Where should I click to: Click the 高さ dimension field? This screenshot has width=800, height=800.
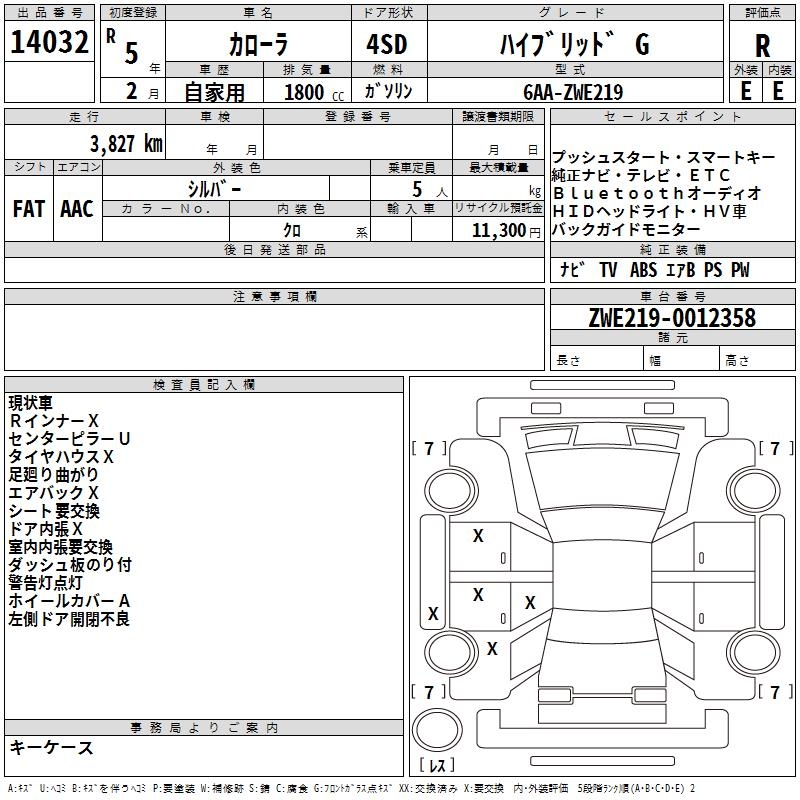point(758,358)
